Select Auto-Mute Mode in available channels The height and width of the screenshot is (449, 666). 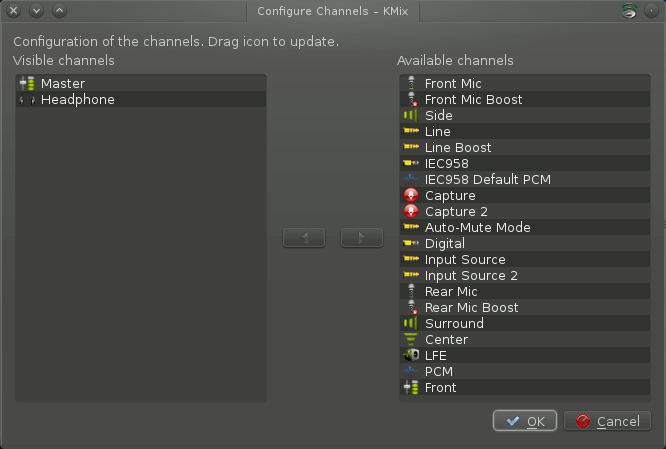pos(477,228)
